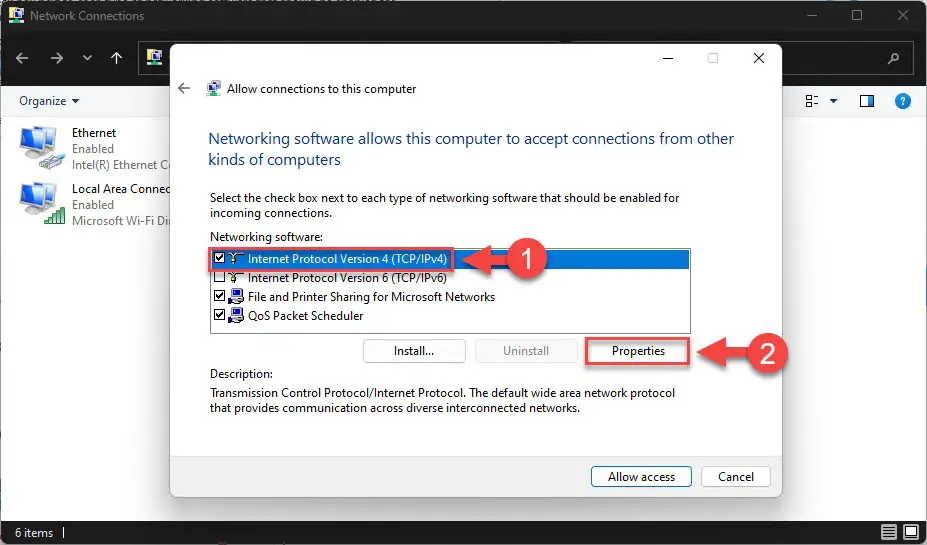The image size is (927, 545).
Task: Cancel the incoming connections wizard
Action: [735, 476]
